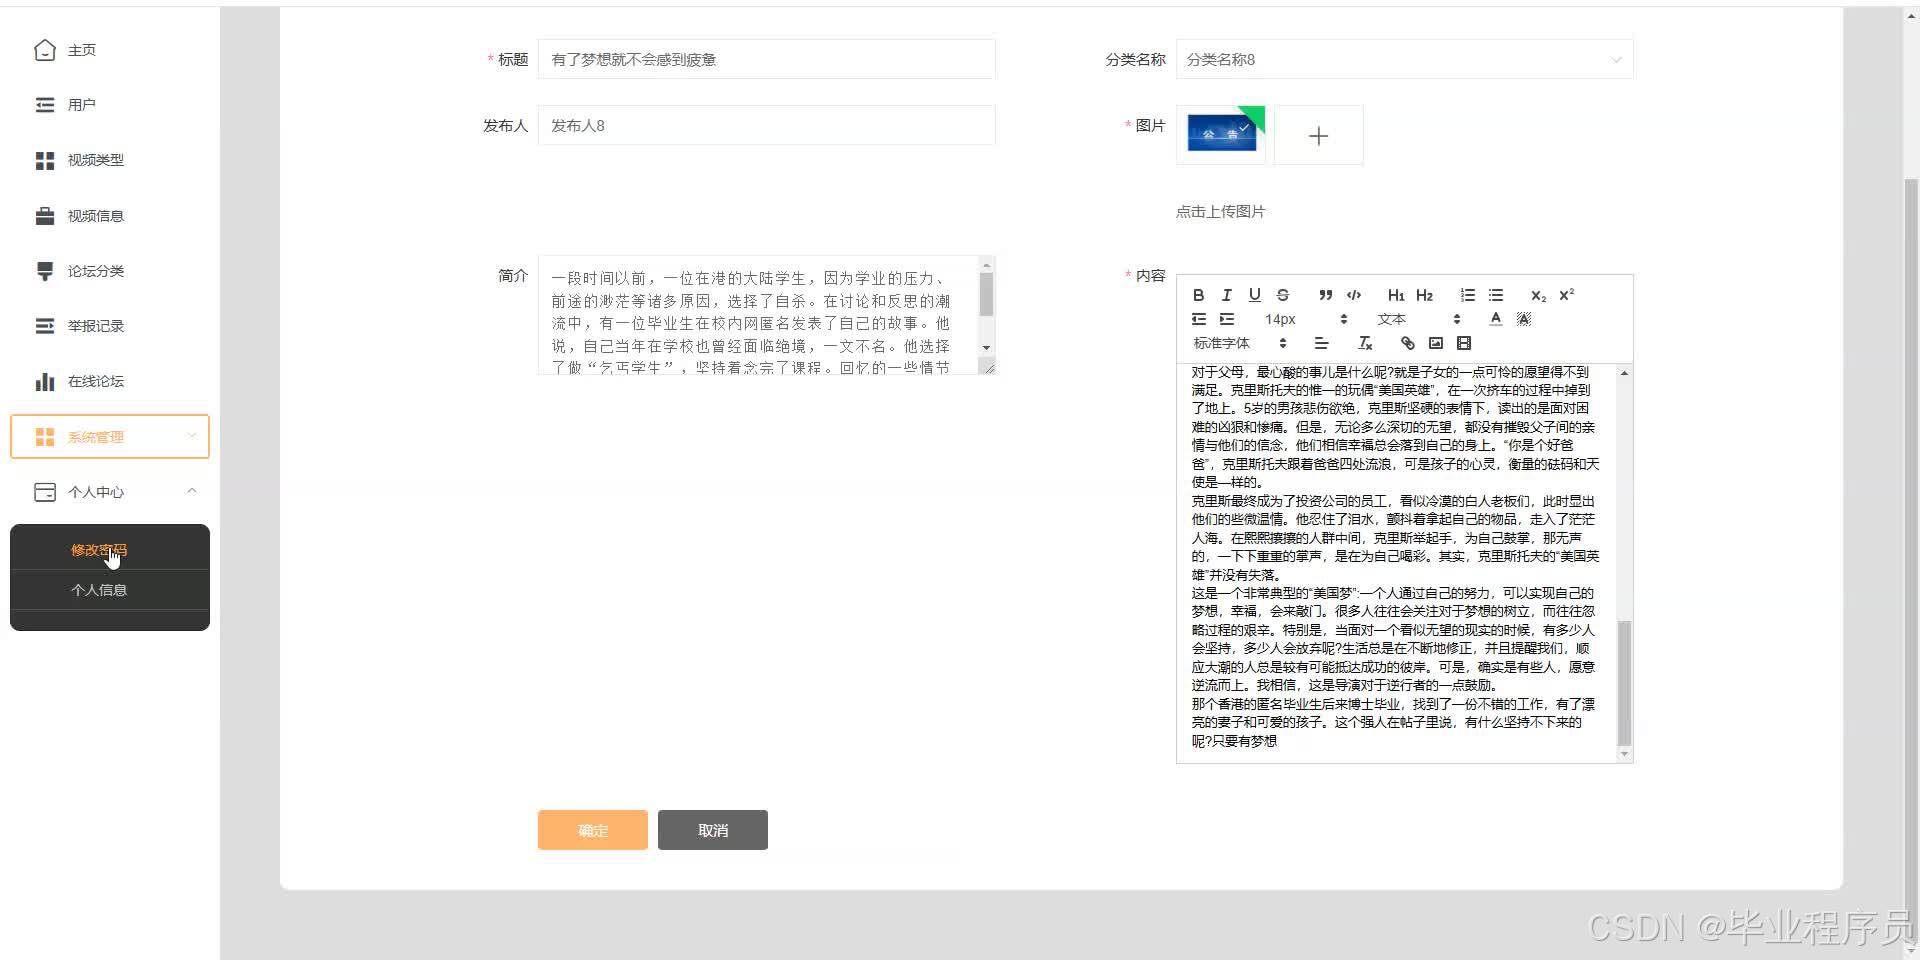Insert a code block in the editor
Image resolution: width=1920 pixels, height=960 pixels.
click(1354, 295)
